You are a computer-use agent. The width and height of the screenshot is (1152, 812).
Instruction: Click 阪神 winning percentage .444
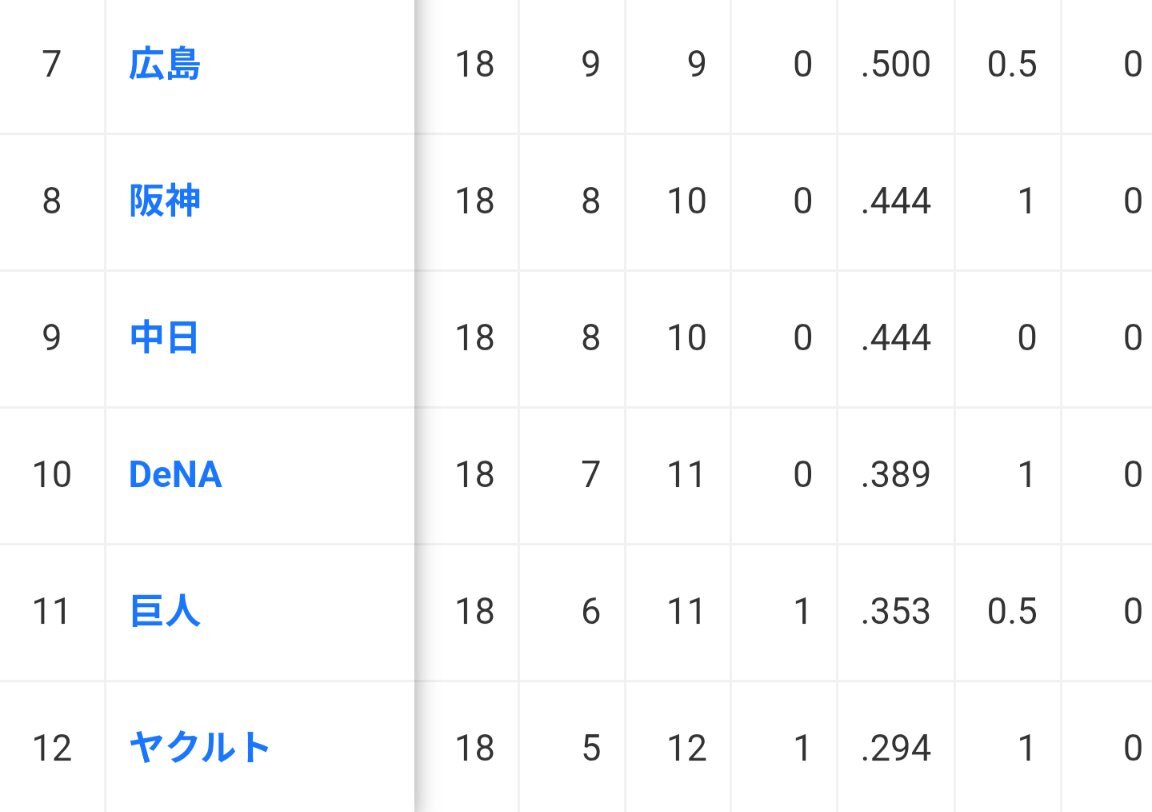[x=896, y=201]
